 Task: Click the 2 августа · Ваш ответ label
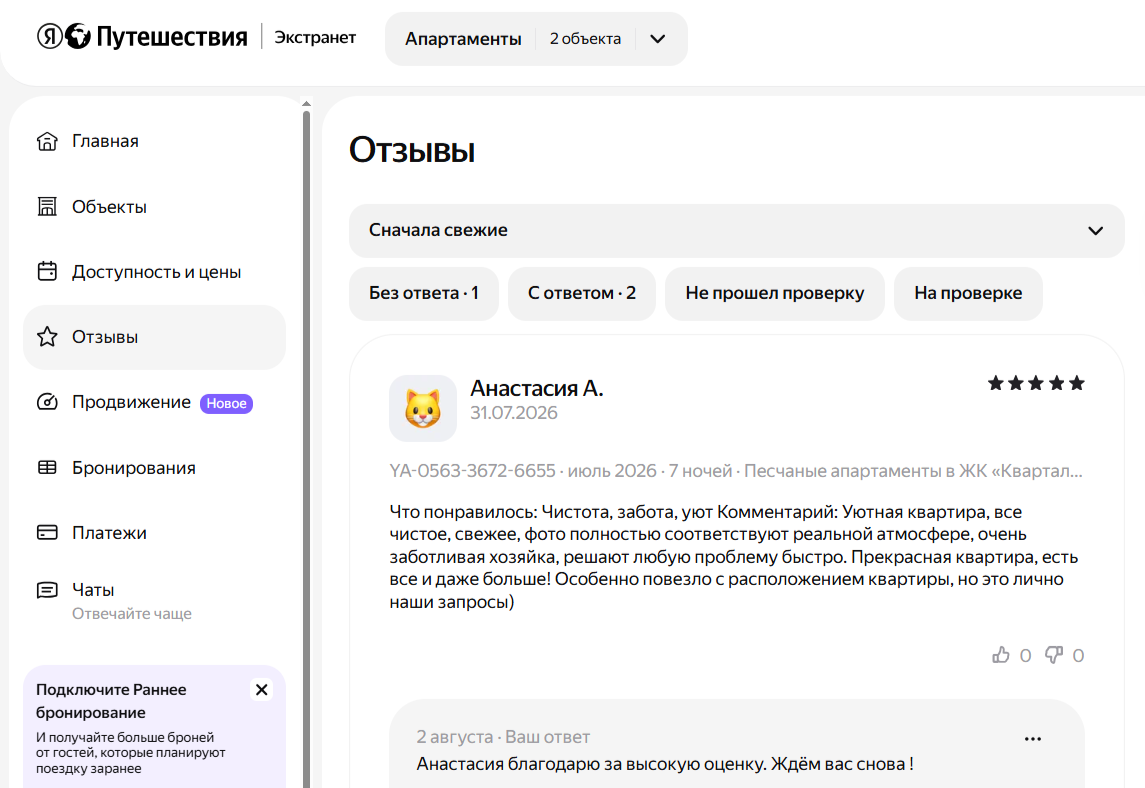coord(503,737)
